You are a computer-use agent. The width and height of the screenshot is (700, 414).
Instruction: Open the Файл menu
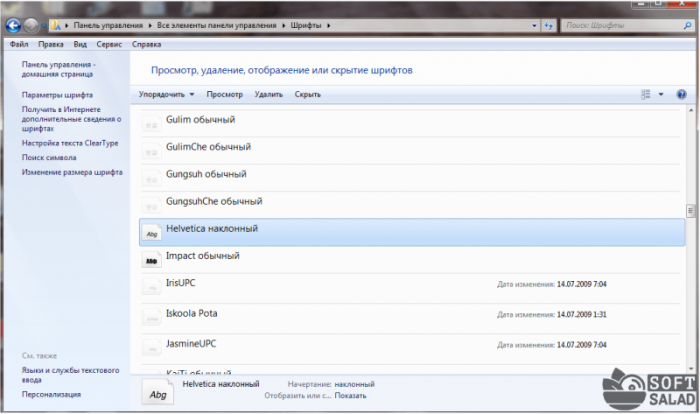pos(19,44)
